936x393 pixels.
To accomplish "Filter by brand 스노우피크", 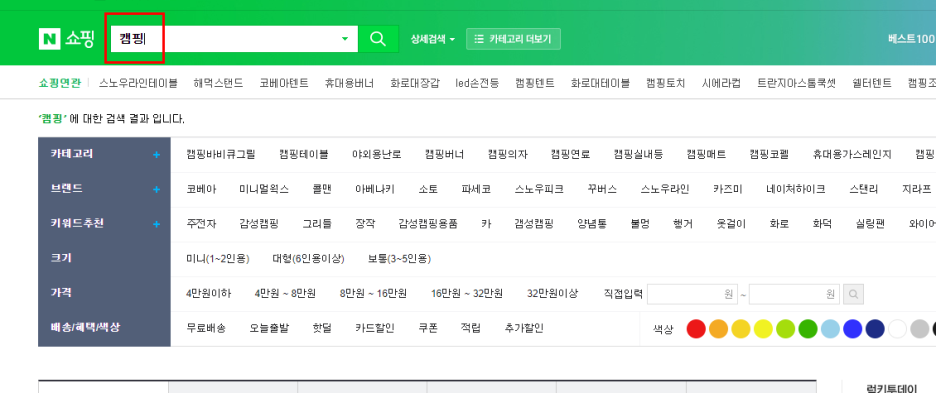I will pos(539,189).
